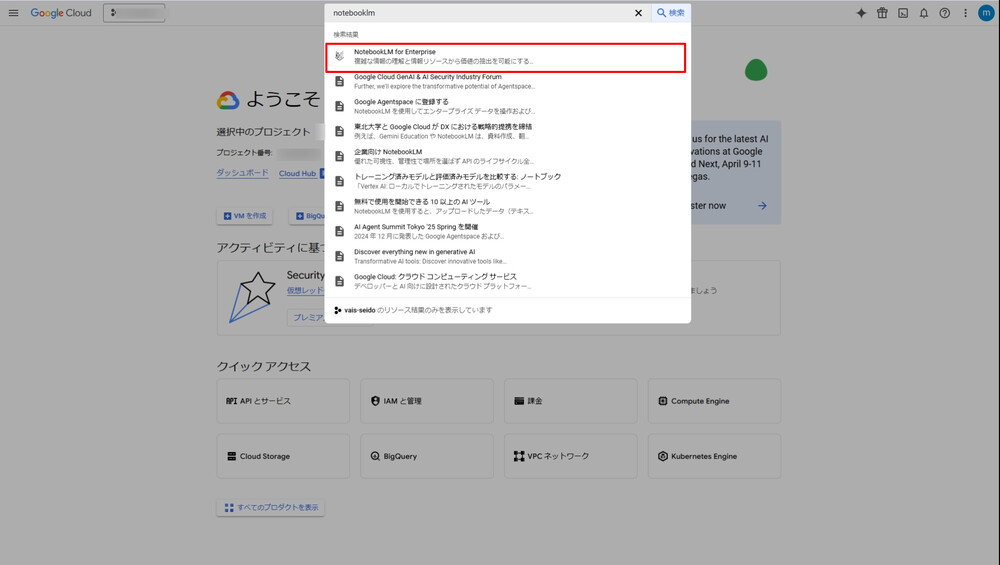Click the notebooklm search input field
The height and width of the screenshot is (565, 1000).
point(478,13)
